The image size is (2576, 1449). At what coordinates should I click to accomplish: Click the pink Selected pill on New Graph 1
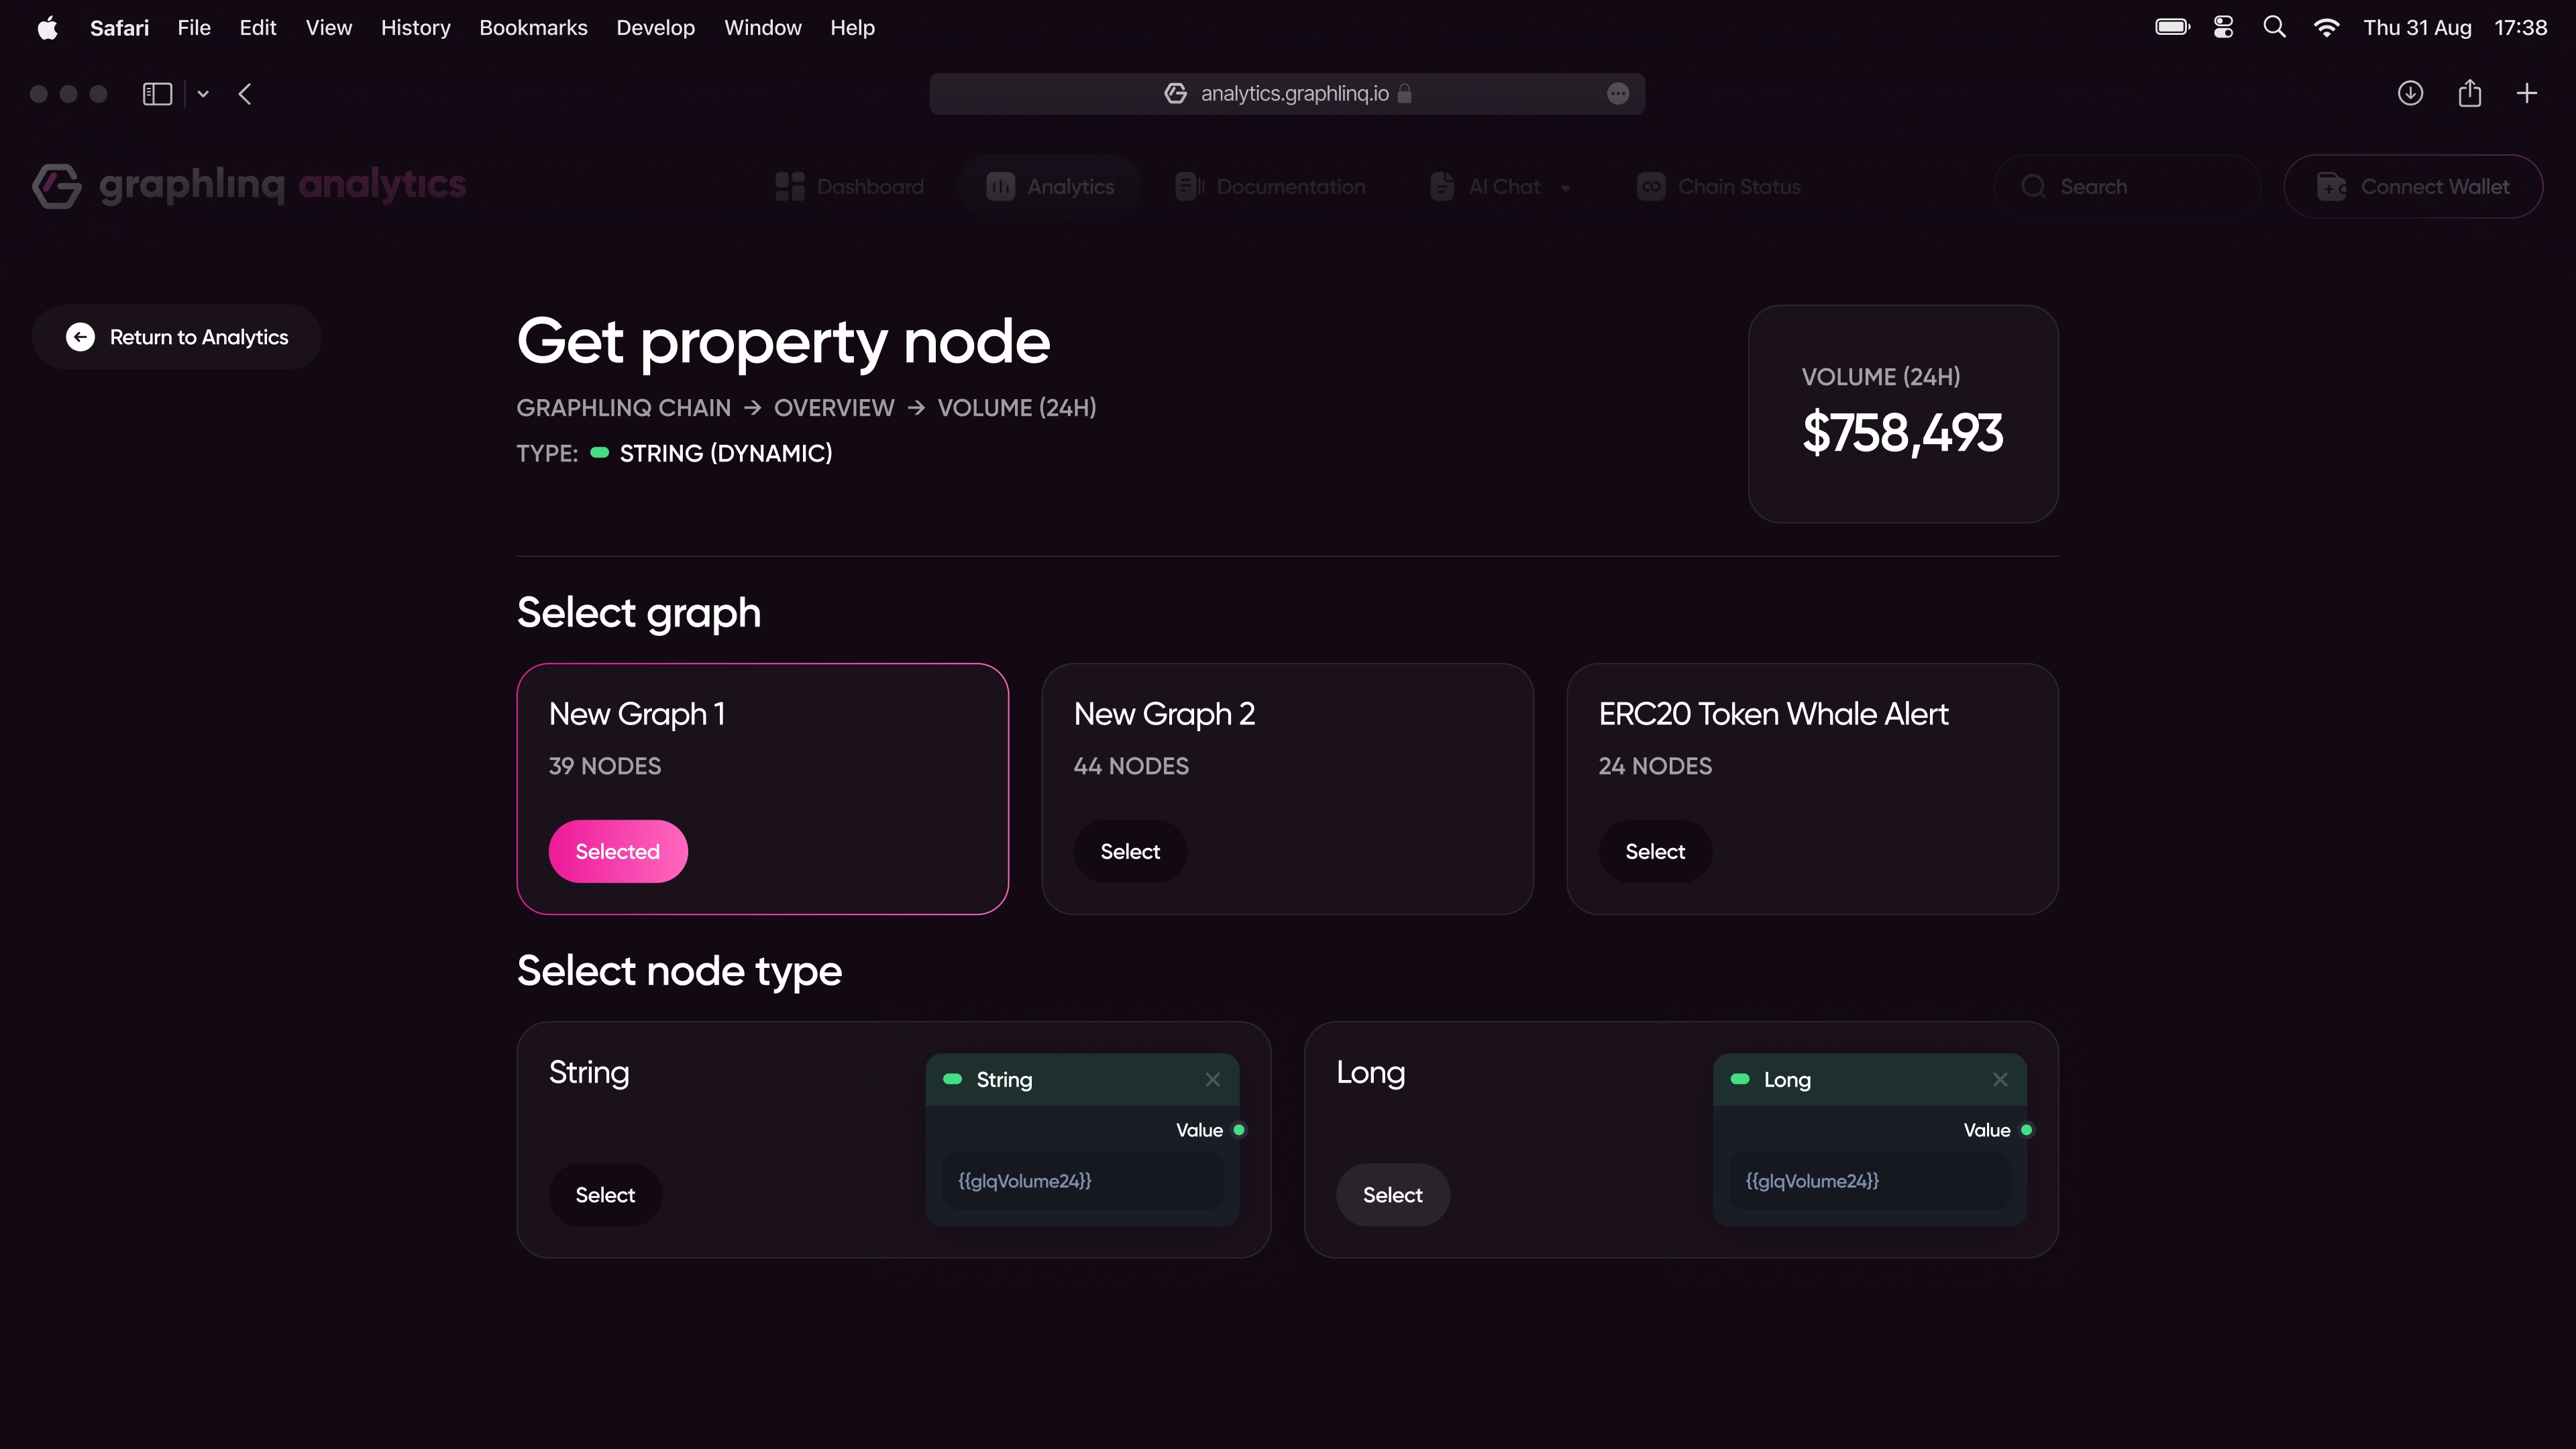(617, 851)
